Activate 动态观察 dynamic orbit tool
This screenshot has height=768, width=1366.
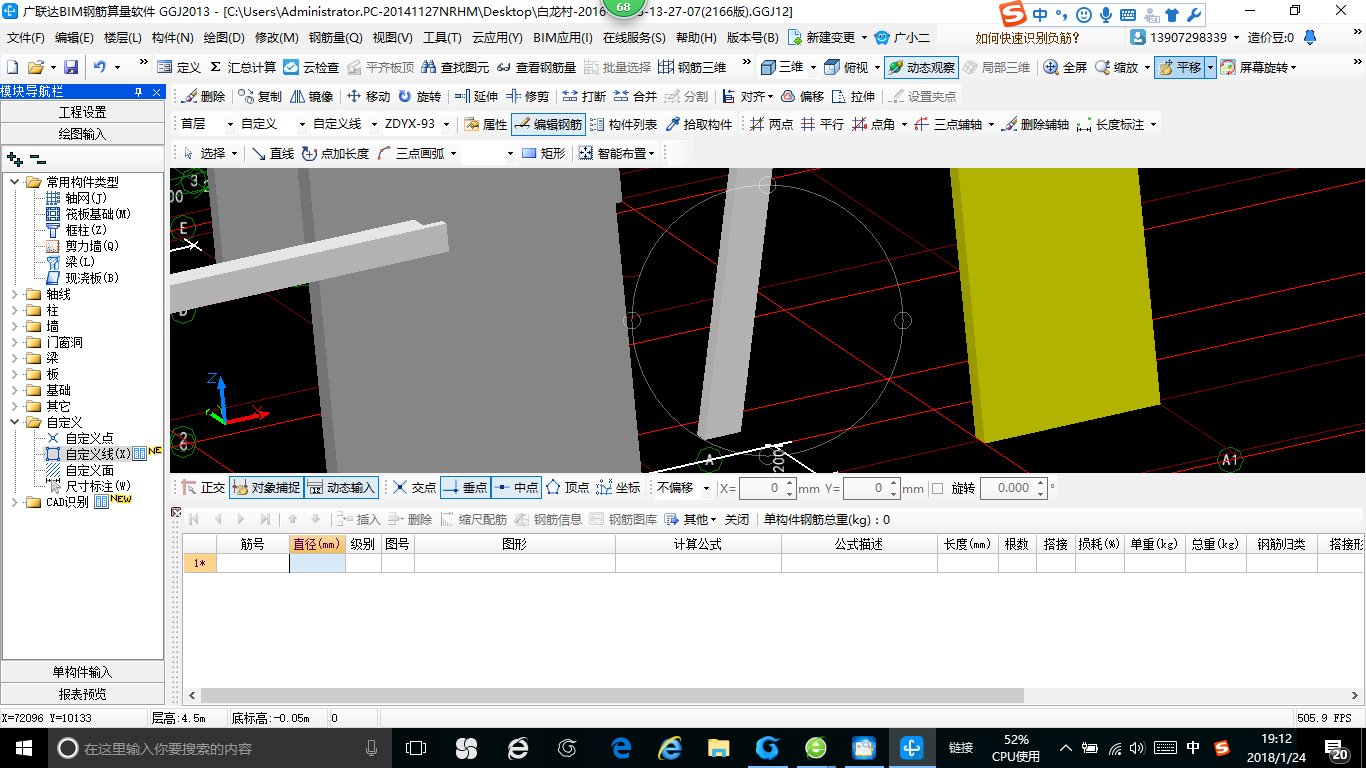pos(921,67)
